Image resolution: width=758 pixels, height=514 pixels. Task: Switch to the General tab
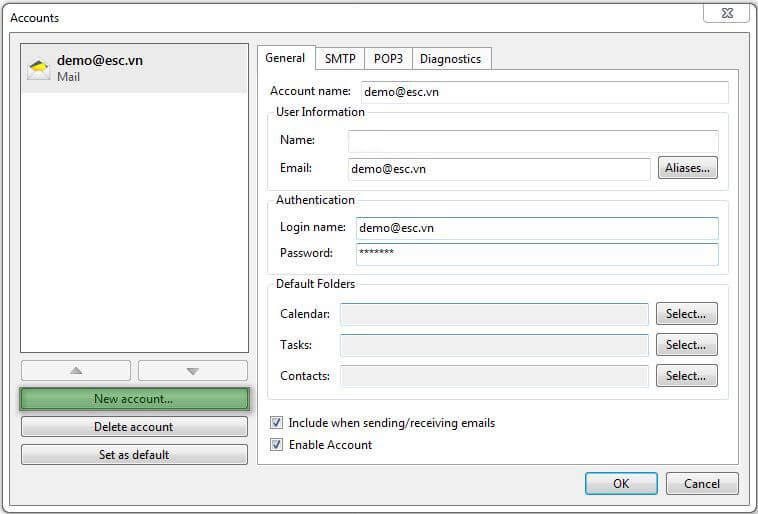pyautogui.click(x=285, y=58)
